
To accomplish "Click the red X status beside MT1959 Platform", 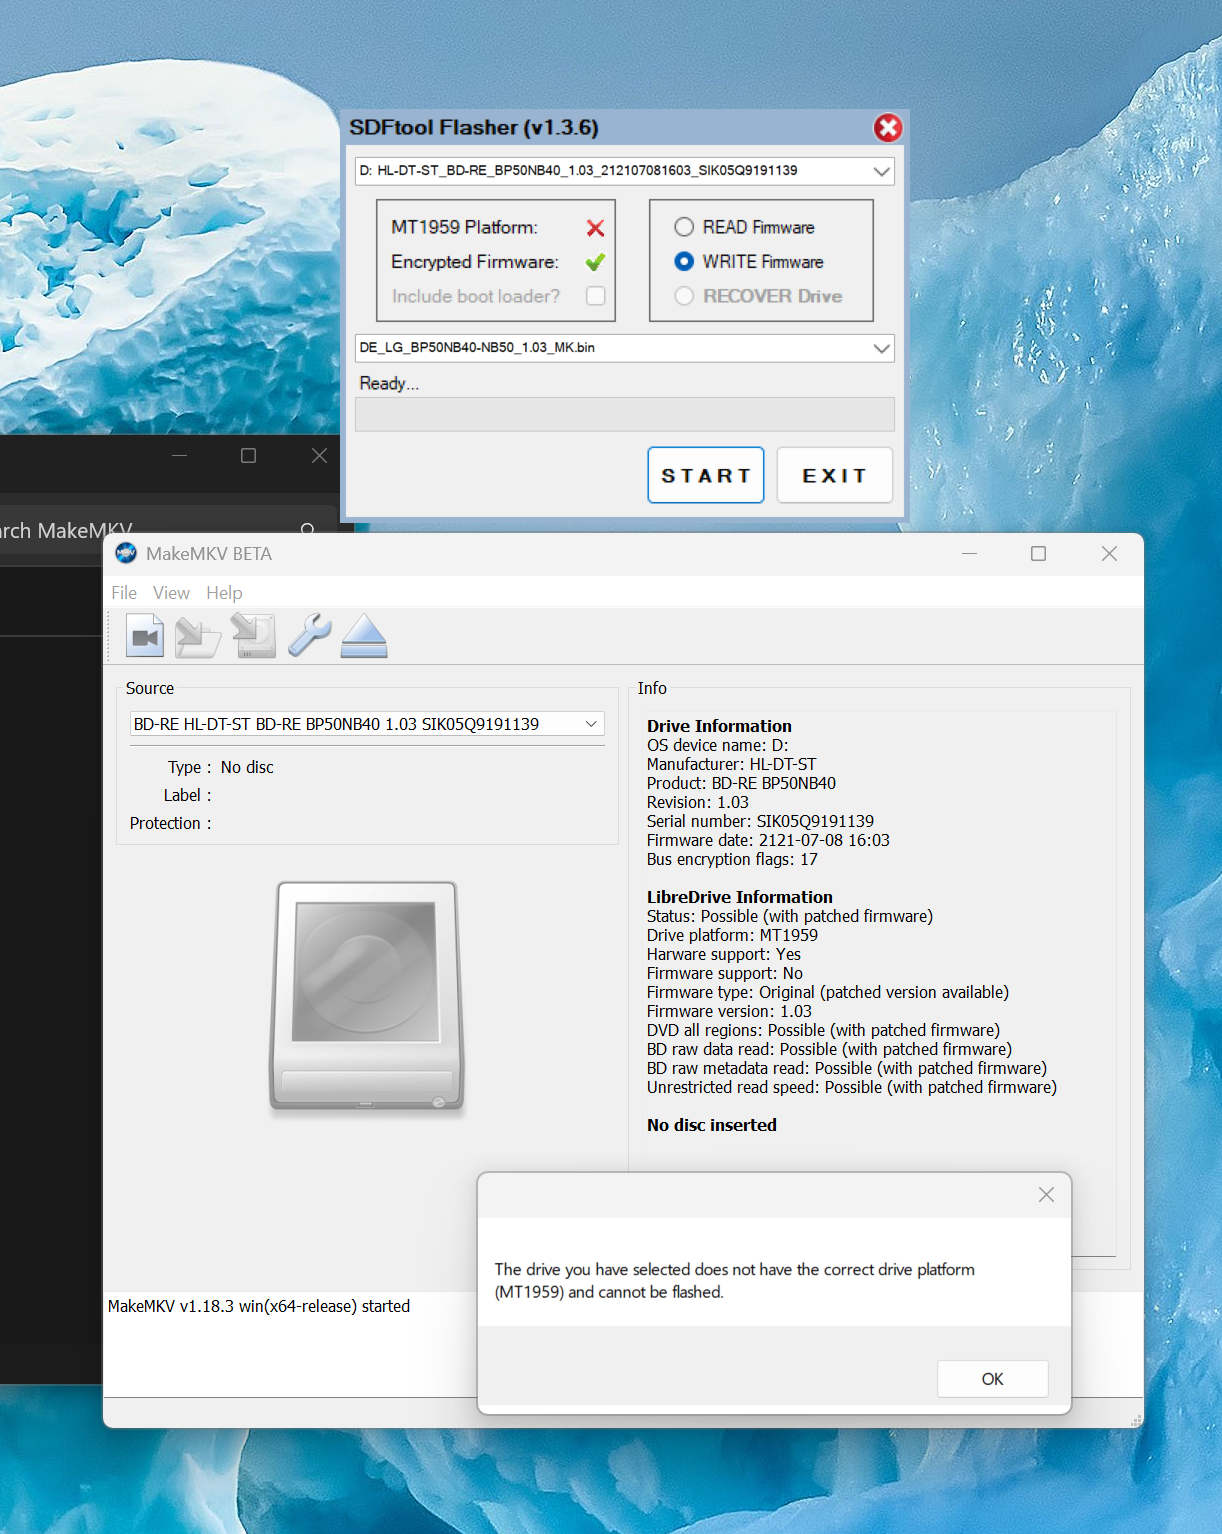I will (x=595, y=227).
